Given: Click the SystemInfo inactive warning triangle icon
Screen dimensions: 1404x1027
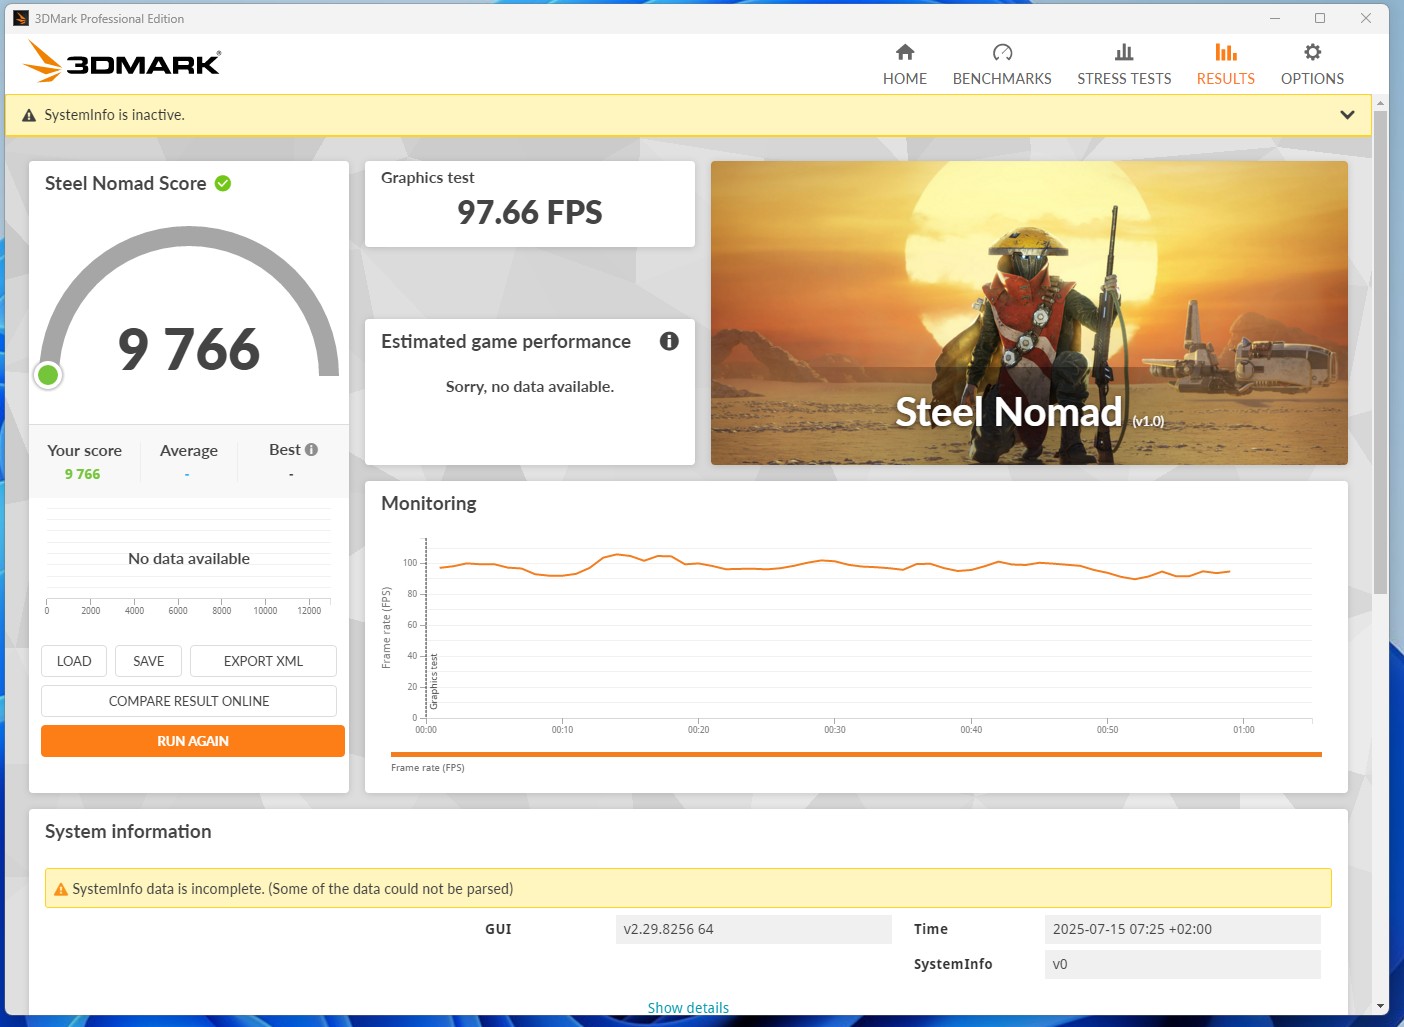Looking at the screenshot, I should (x=29, y=115).
